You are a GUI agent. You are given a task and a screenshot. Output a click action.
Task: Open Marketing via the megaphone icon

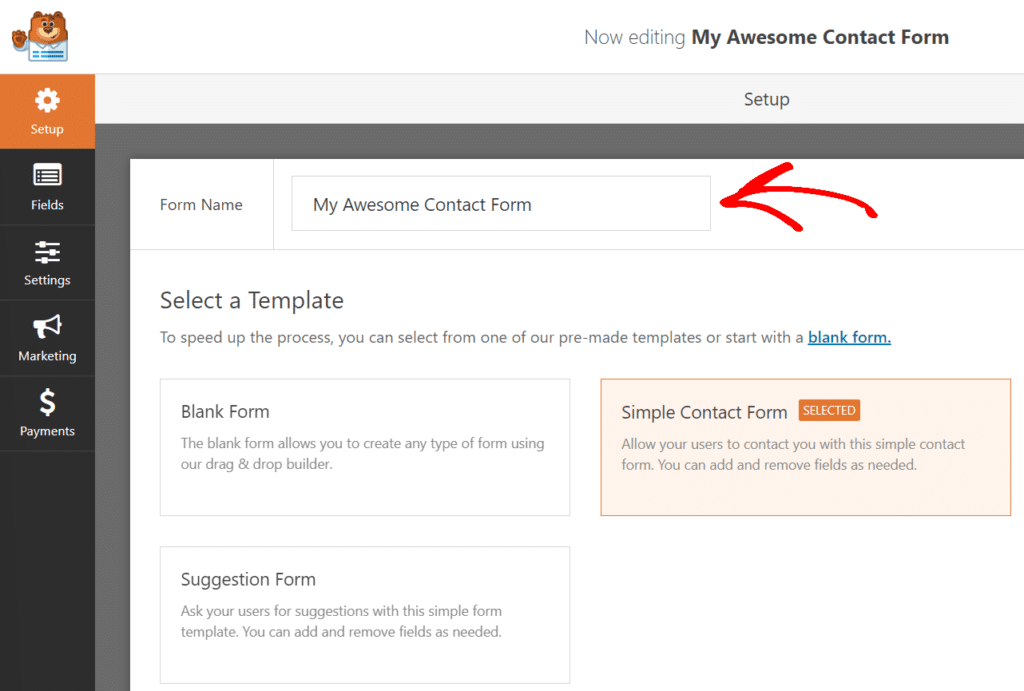pos(46,326)
